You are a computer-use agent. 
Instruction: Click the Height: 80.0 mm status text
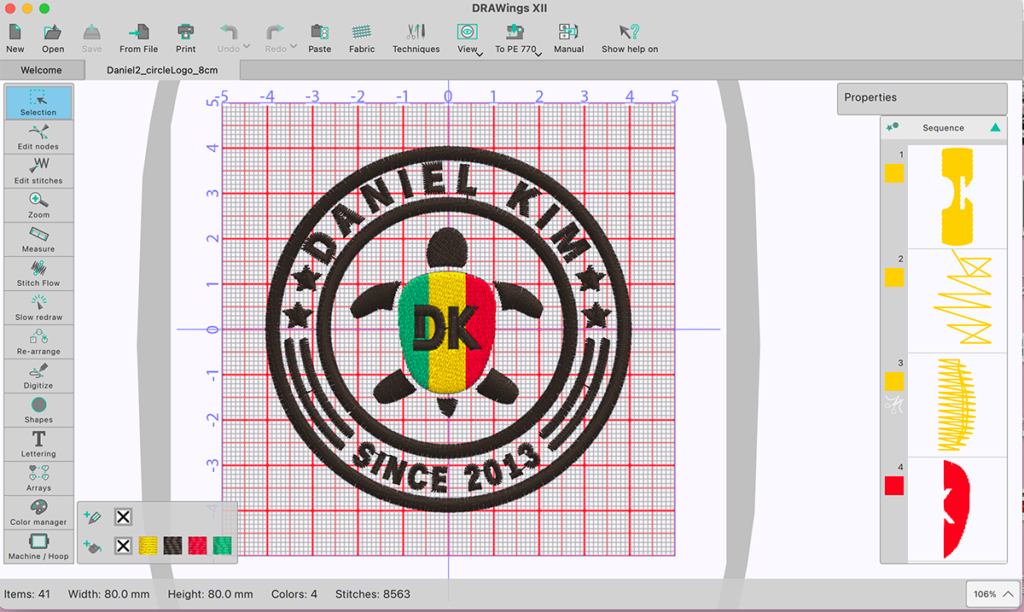[210, 594]
